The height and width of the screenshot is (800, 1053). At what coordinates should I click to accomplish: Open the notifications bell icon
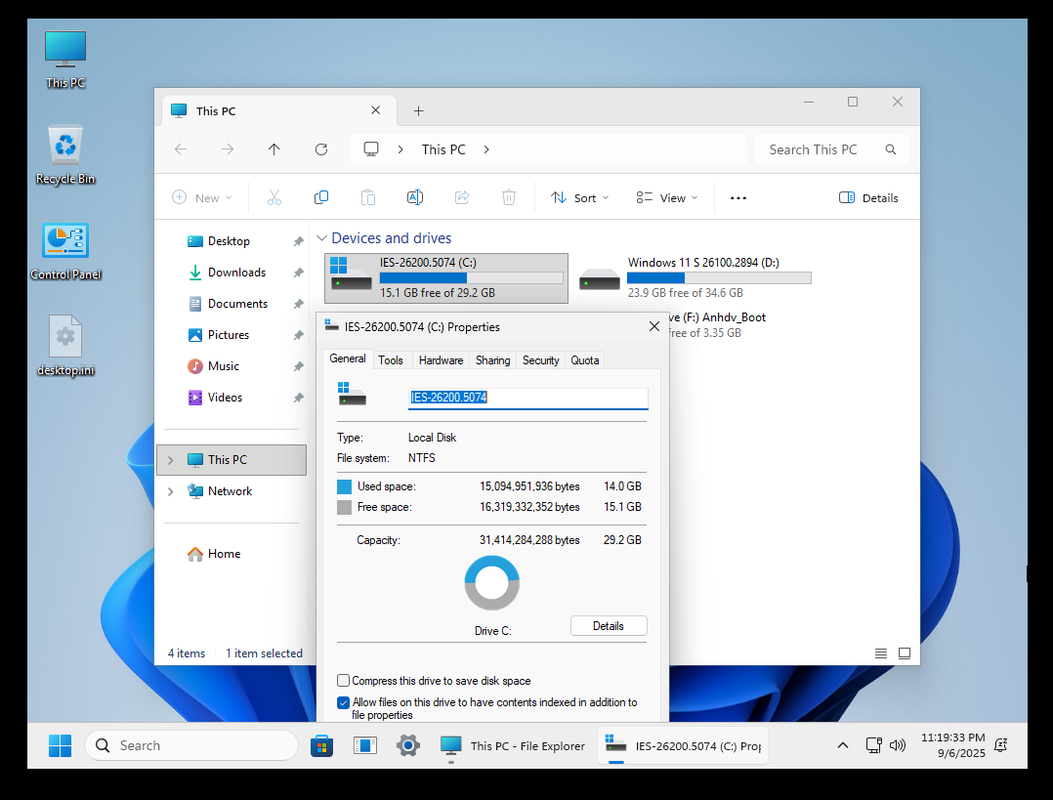click(x=1001, y=745)
